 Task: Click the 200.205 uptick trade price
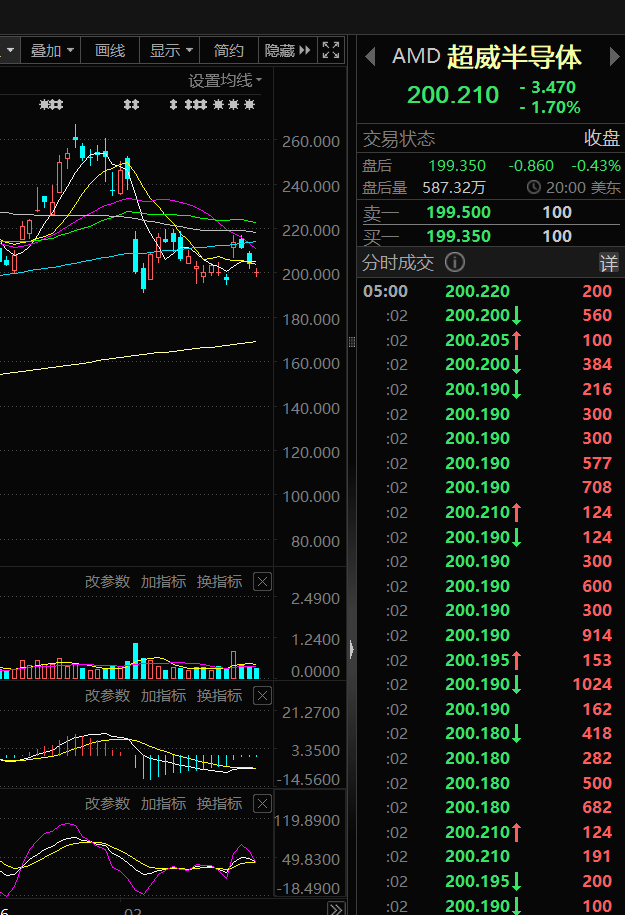(x=477, y=340)
